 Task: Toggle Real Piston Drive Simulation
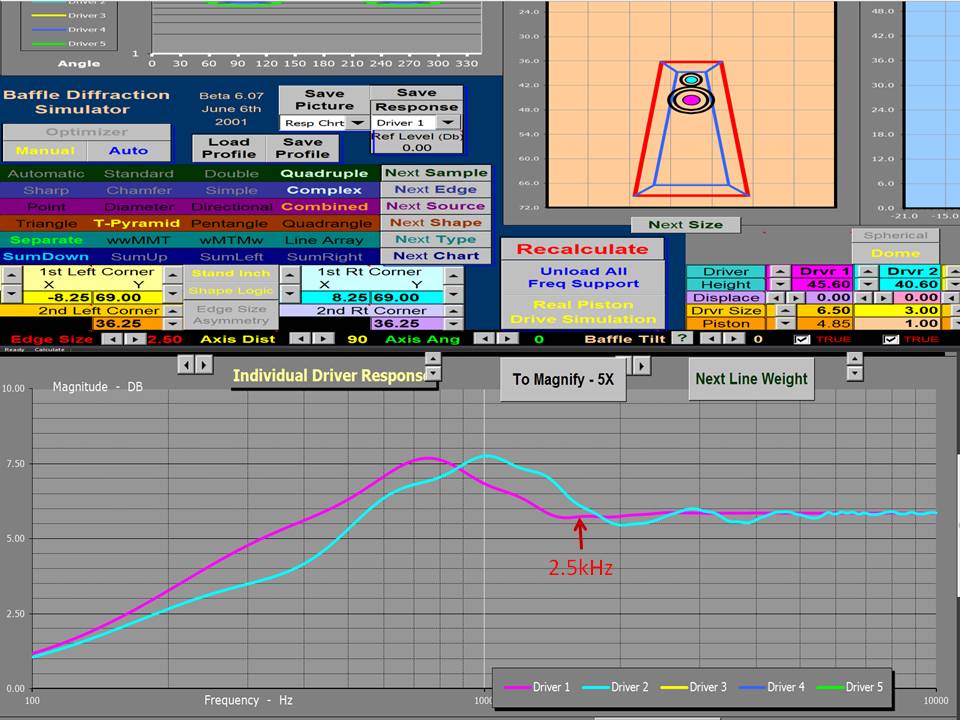click(x=583, y=312)
